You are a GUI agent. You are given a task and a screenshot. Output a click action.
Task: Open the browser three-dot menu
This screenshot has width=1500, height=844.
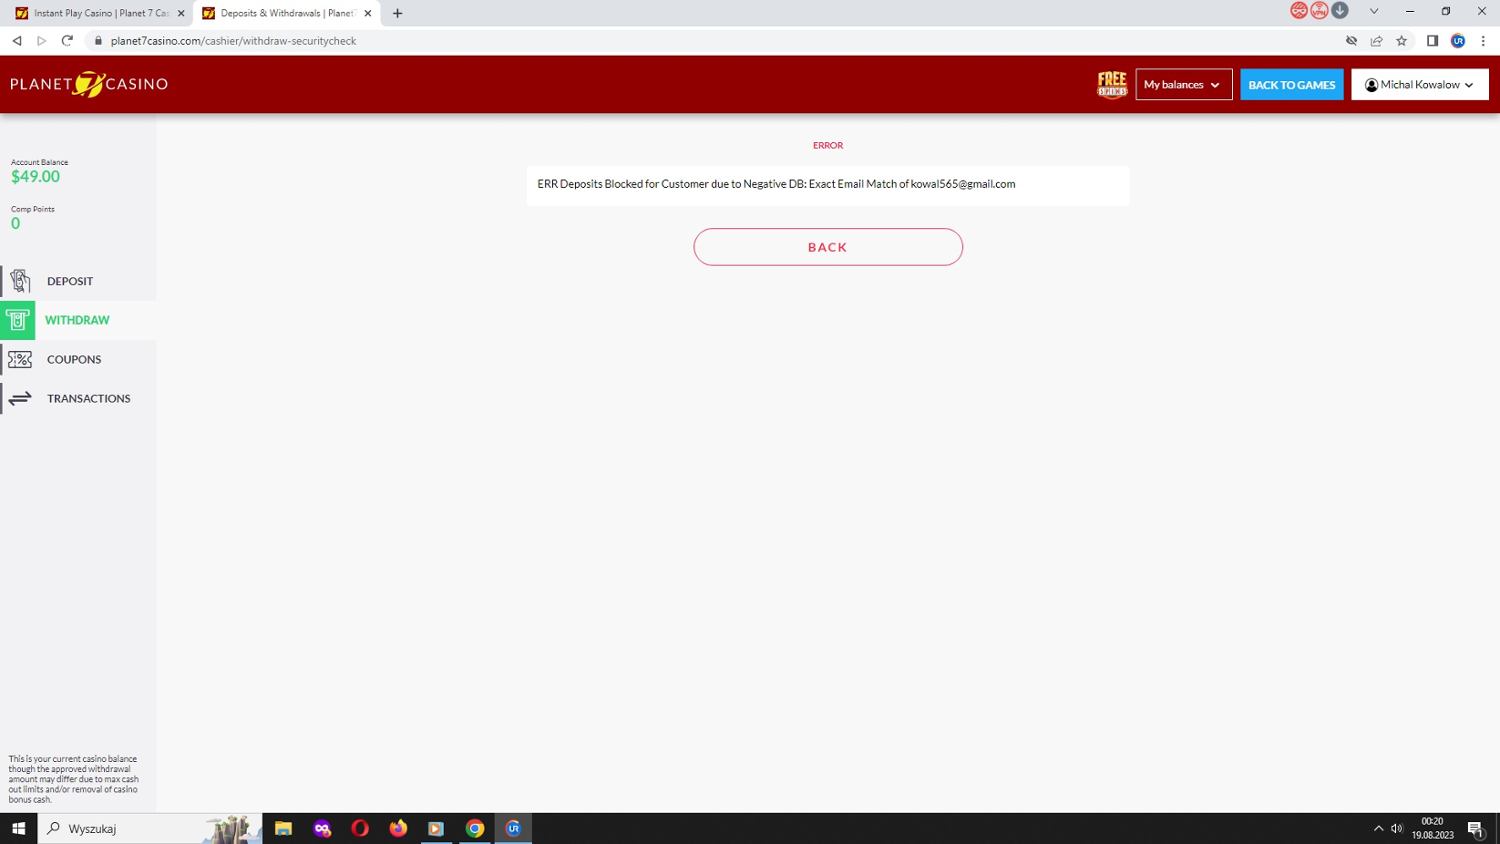tap(1483, 41)
